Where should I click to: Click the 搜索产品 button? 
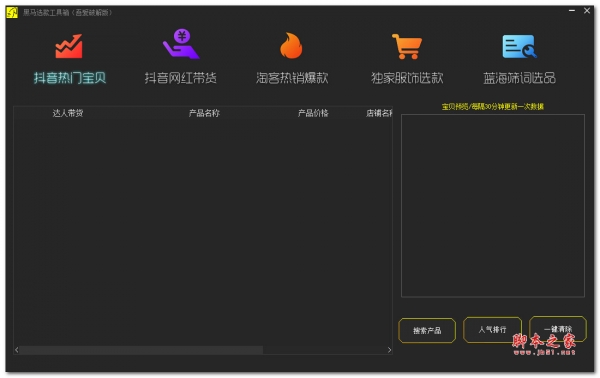point(427,330)
